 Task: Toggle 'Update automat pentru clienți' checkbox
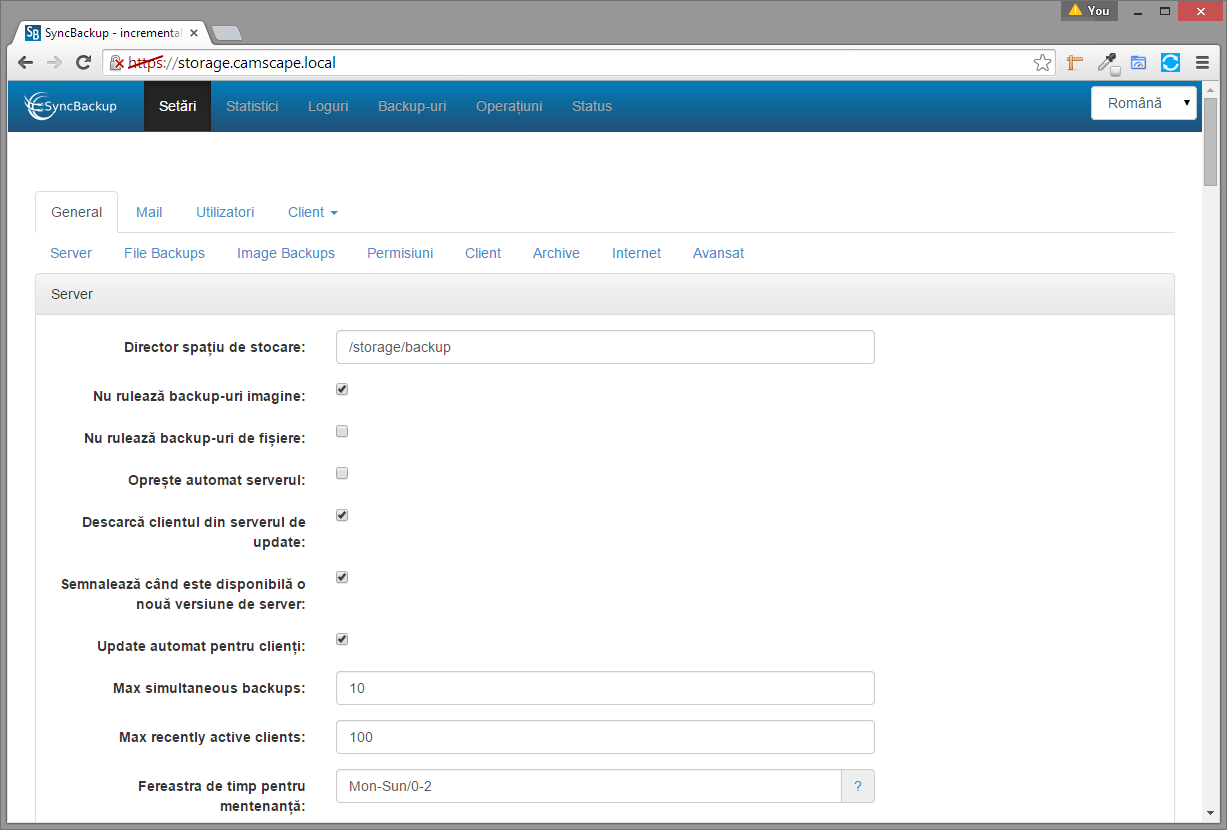click(x=342, y=639)
